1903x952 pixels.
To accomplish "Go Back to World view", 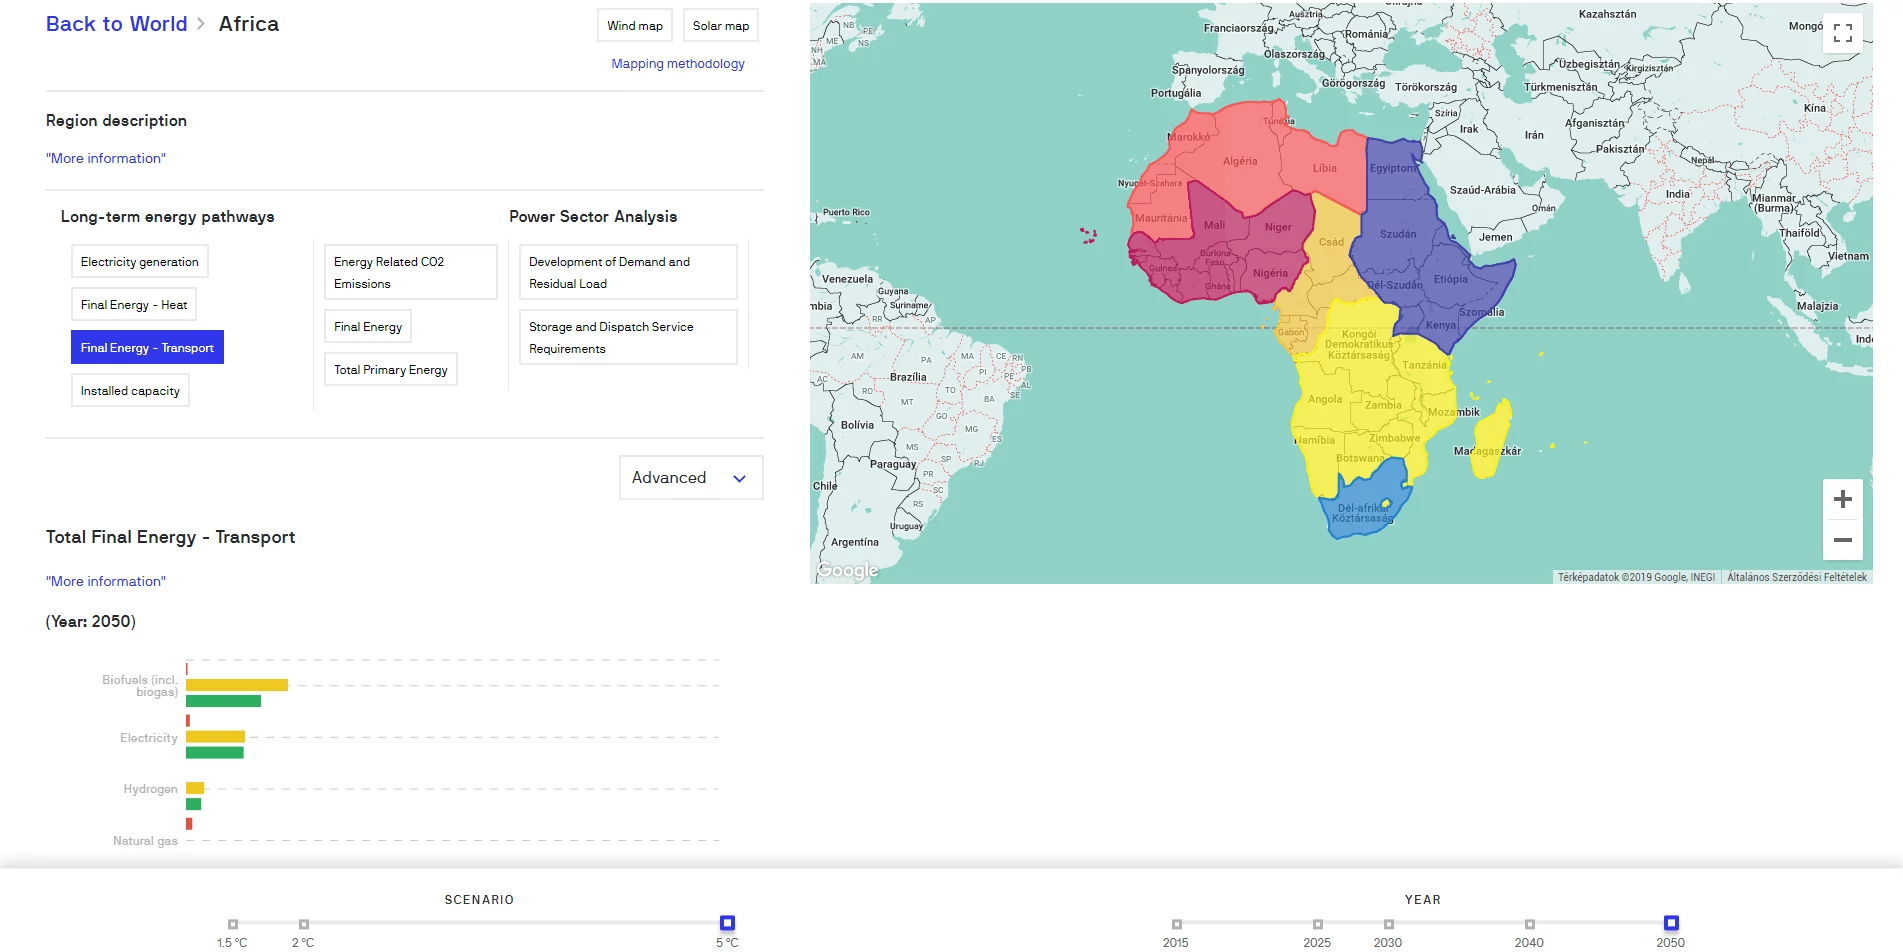I will click(x=116, y=24).
